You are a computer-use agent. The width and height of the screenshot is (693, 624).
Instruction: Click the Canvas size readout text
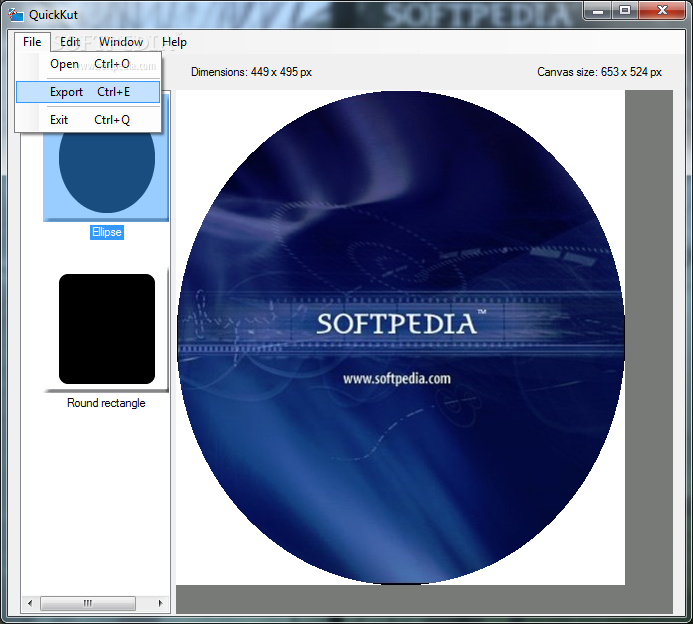[x=599, y=72]
